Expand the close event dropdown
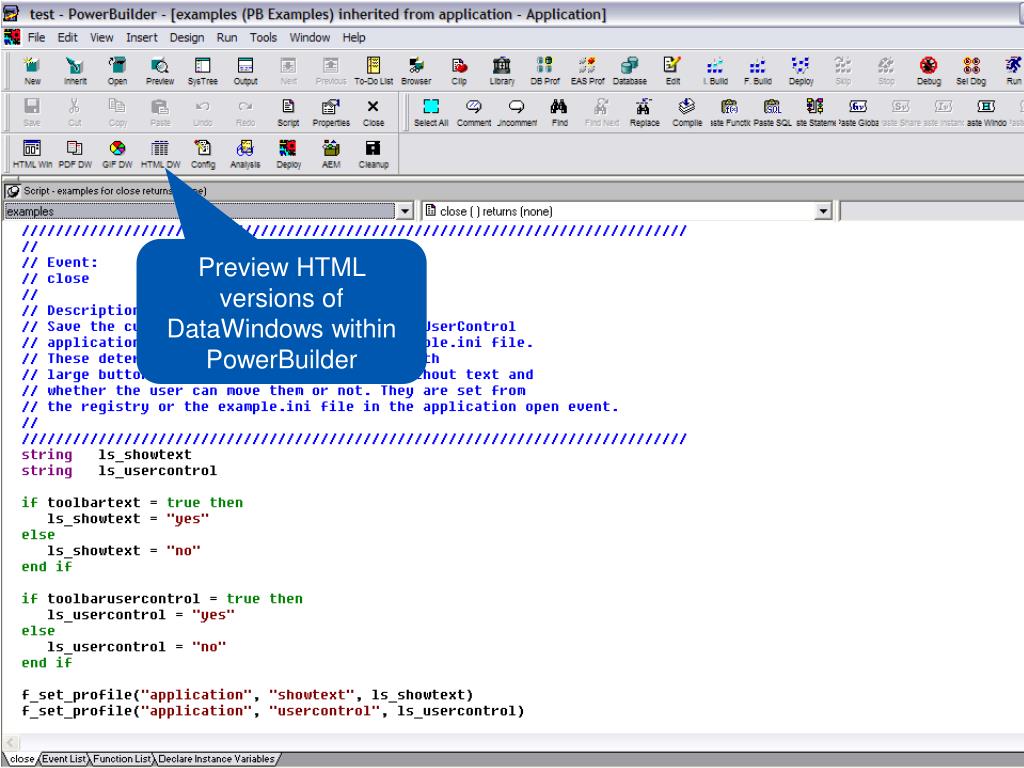 pyautogui.click(x=823, y=212)
